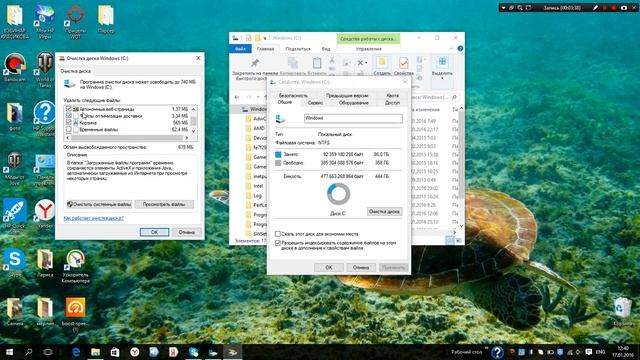Uncheck the Recycle Bin cleanup checkbox
The width and height of the screenshot is (640, 360).
coord(69,122)
